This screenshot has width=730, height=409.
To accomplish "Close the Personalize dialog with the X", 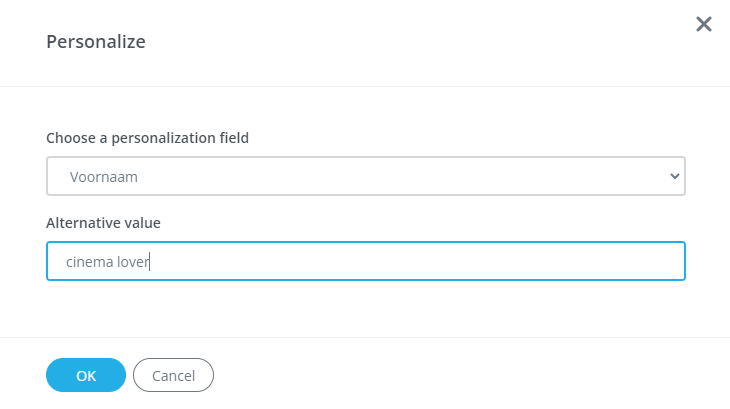I will pos(704,24).
